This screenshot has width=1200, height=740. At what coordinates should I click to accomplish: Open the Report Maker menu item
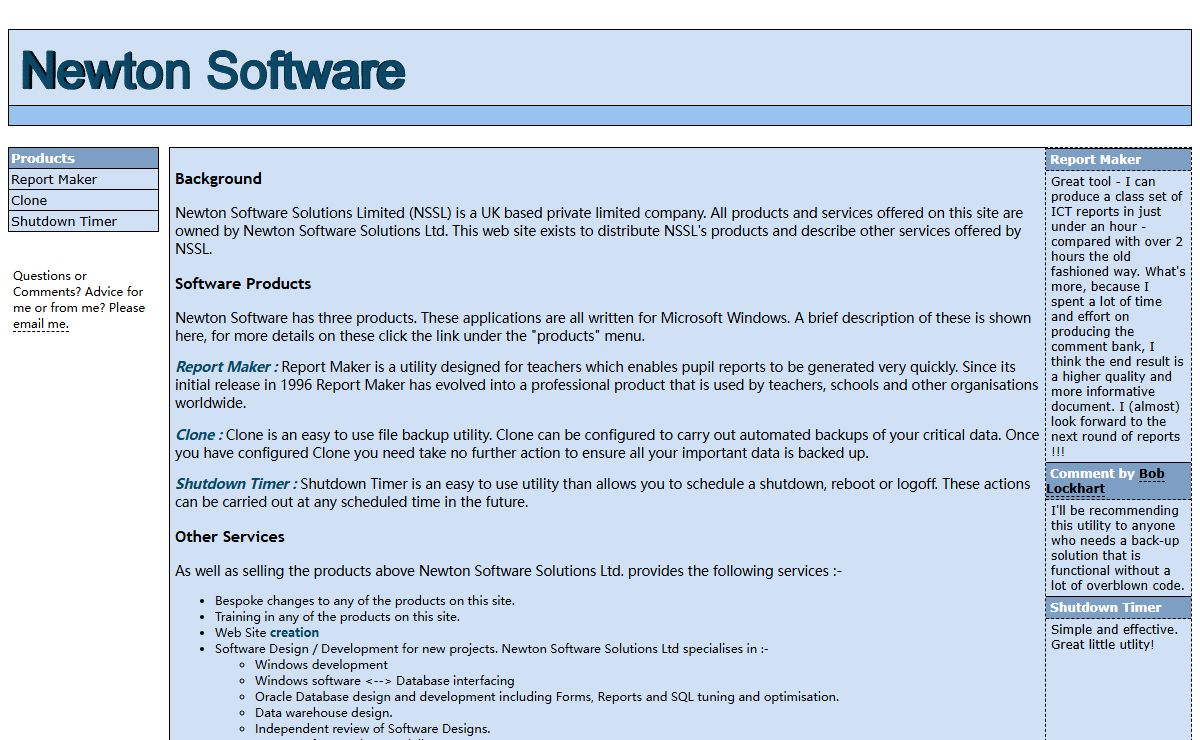click(83, 179)
